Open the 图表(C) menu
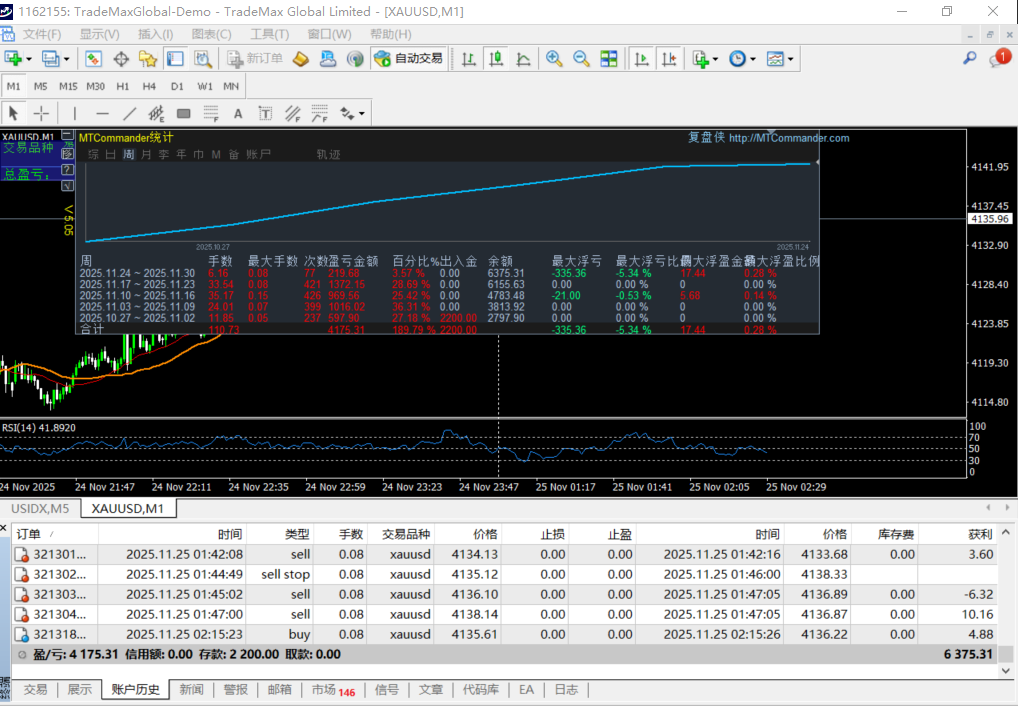 pos(211,34)
